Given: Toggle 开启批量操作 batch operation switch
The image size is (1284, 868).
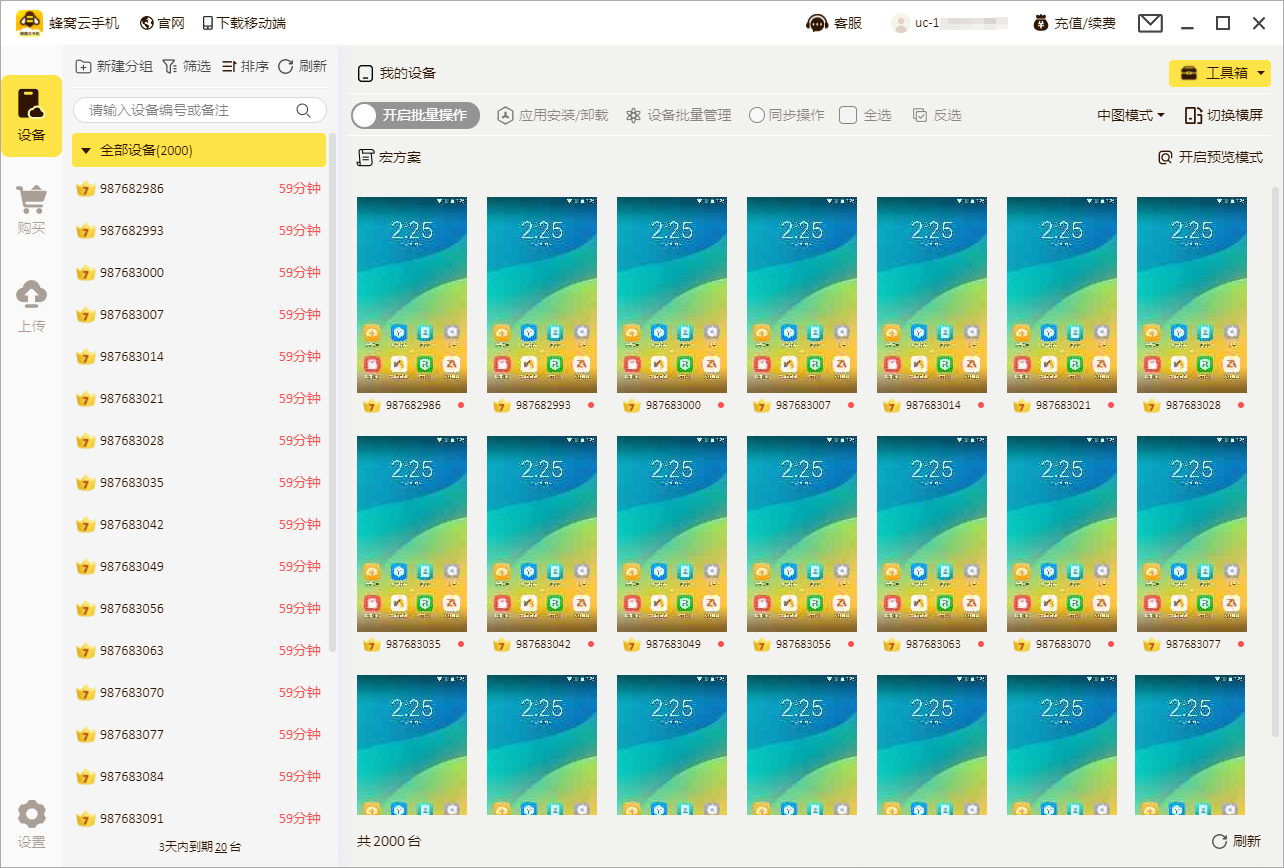Looking at the screenshot, I should (x=415, y=115).
